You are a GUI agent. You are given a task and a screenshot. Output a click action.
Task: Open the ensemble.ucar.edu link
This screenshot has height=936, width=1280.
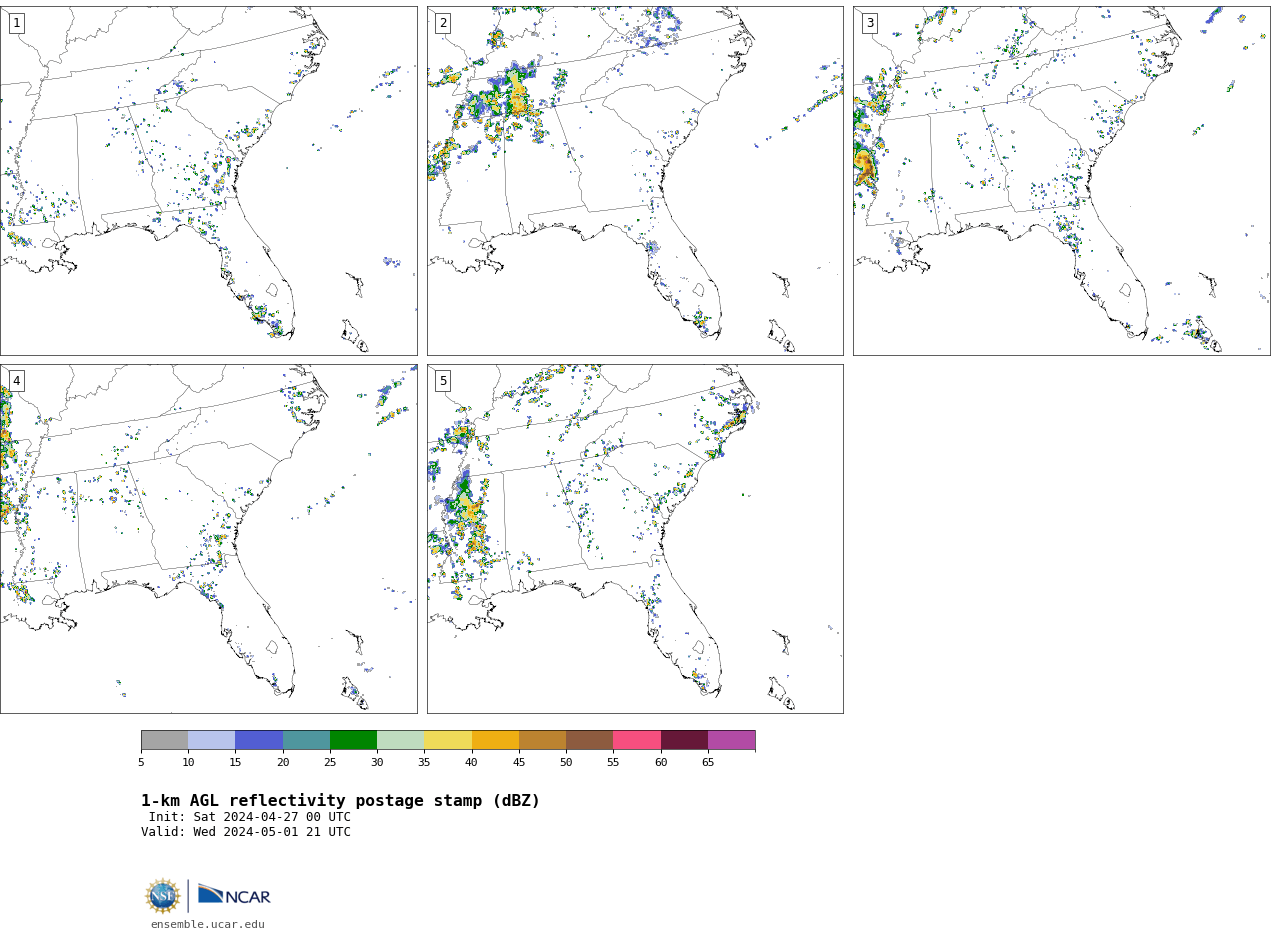pyautogui.click(x=208, y=924)
